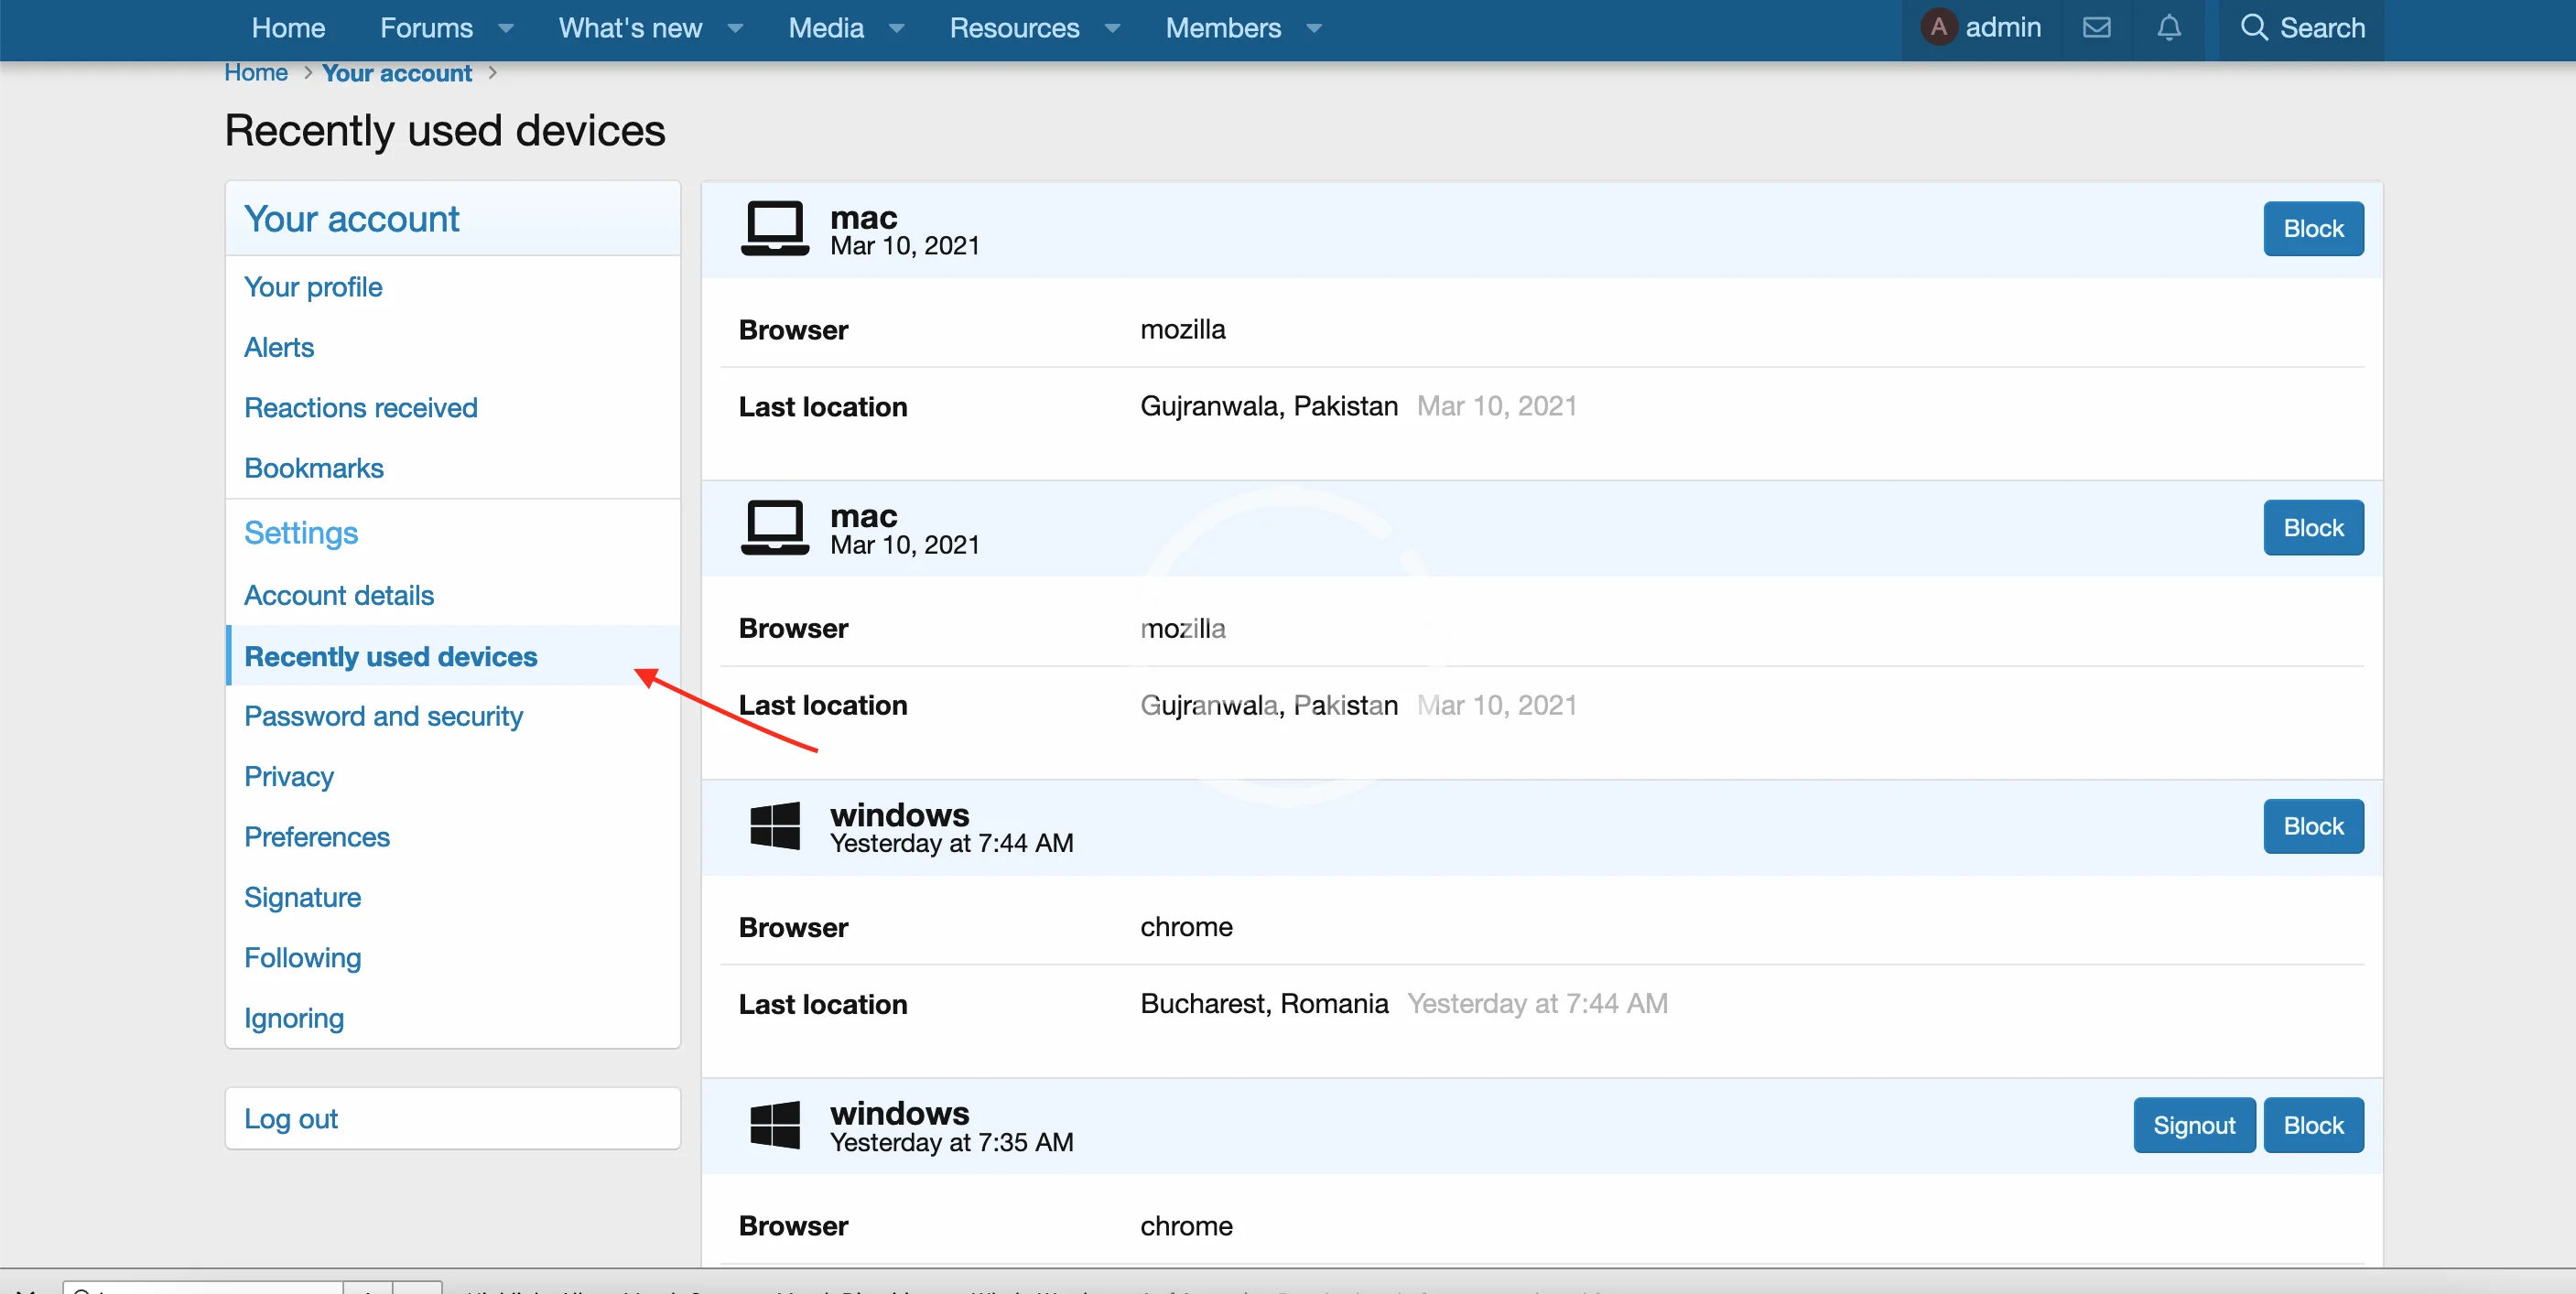
Task: Block the first mac device
Action: click(2312, 229)
